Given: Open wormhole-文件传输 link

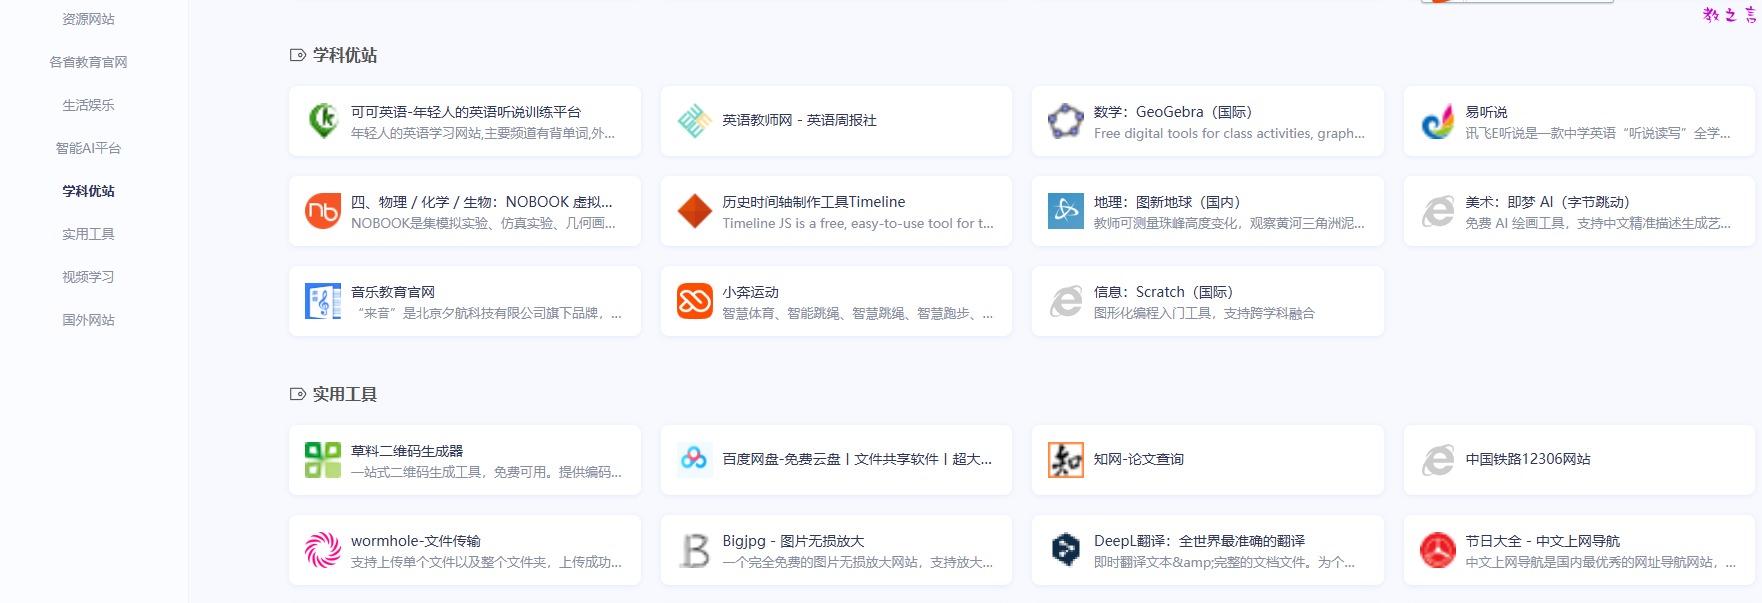Looking at the screenshot, I should tap(416, 541).
